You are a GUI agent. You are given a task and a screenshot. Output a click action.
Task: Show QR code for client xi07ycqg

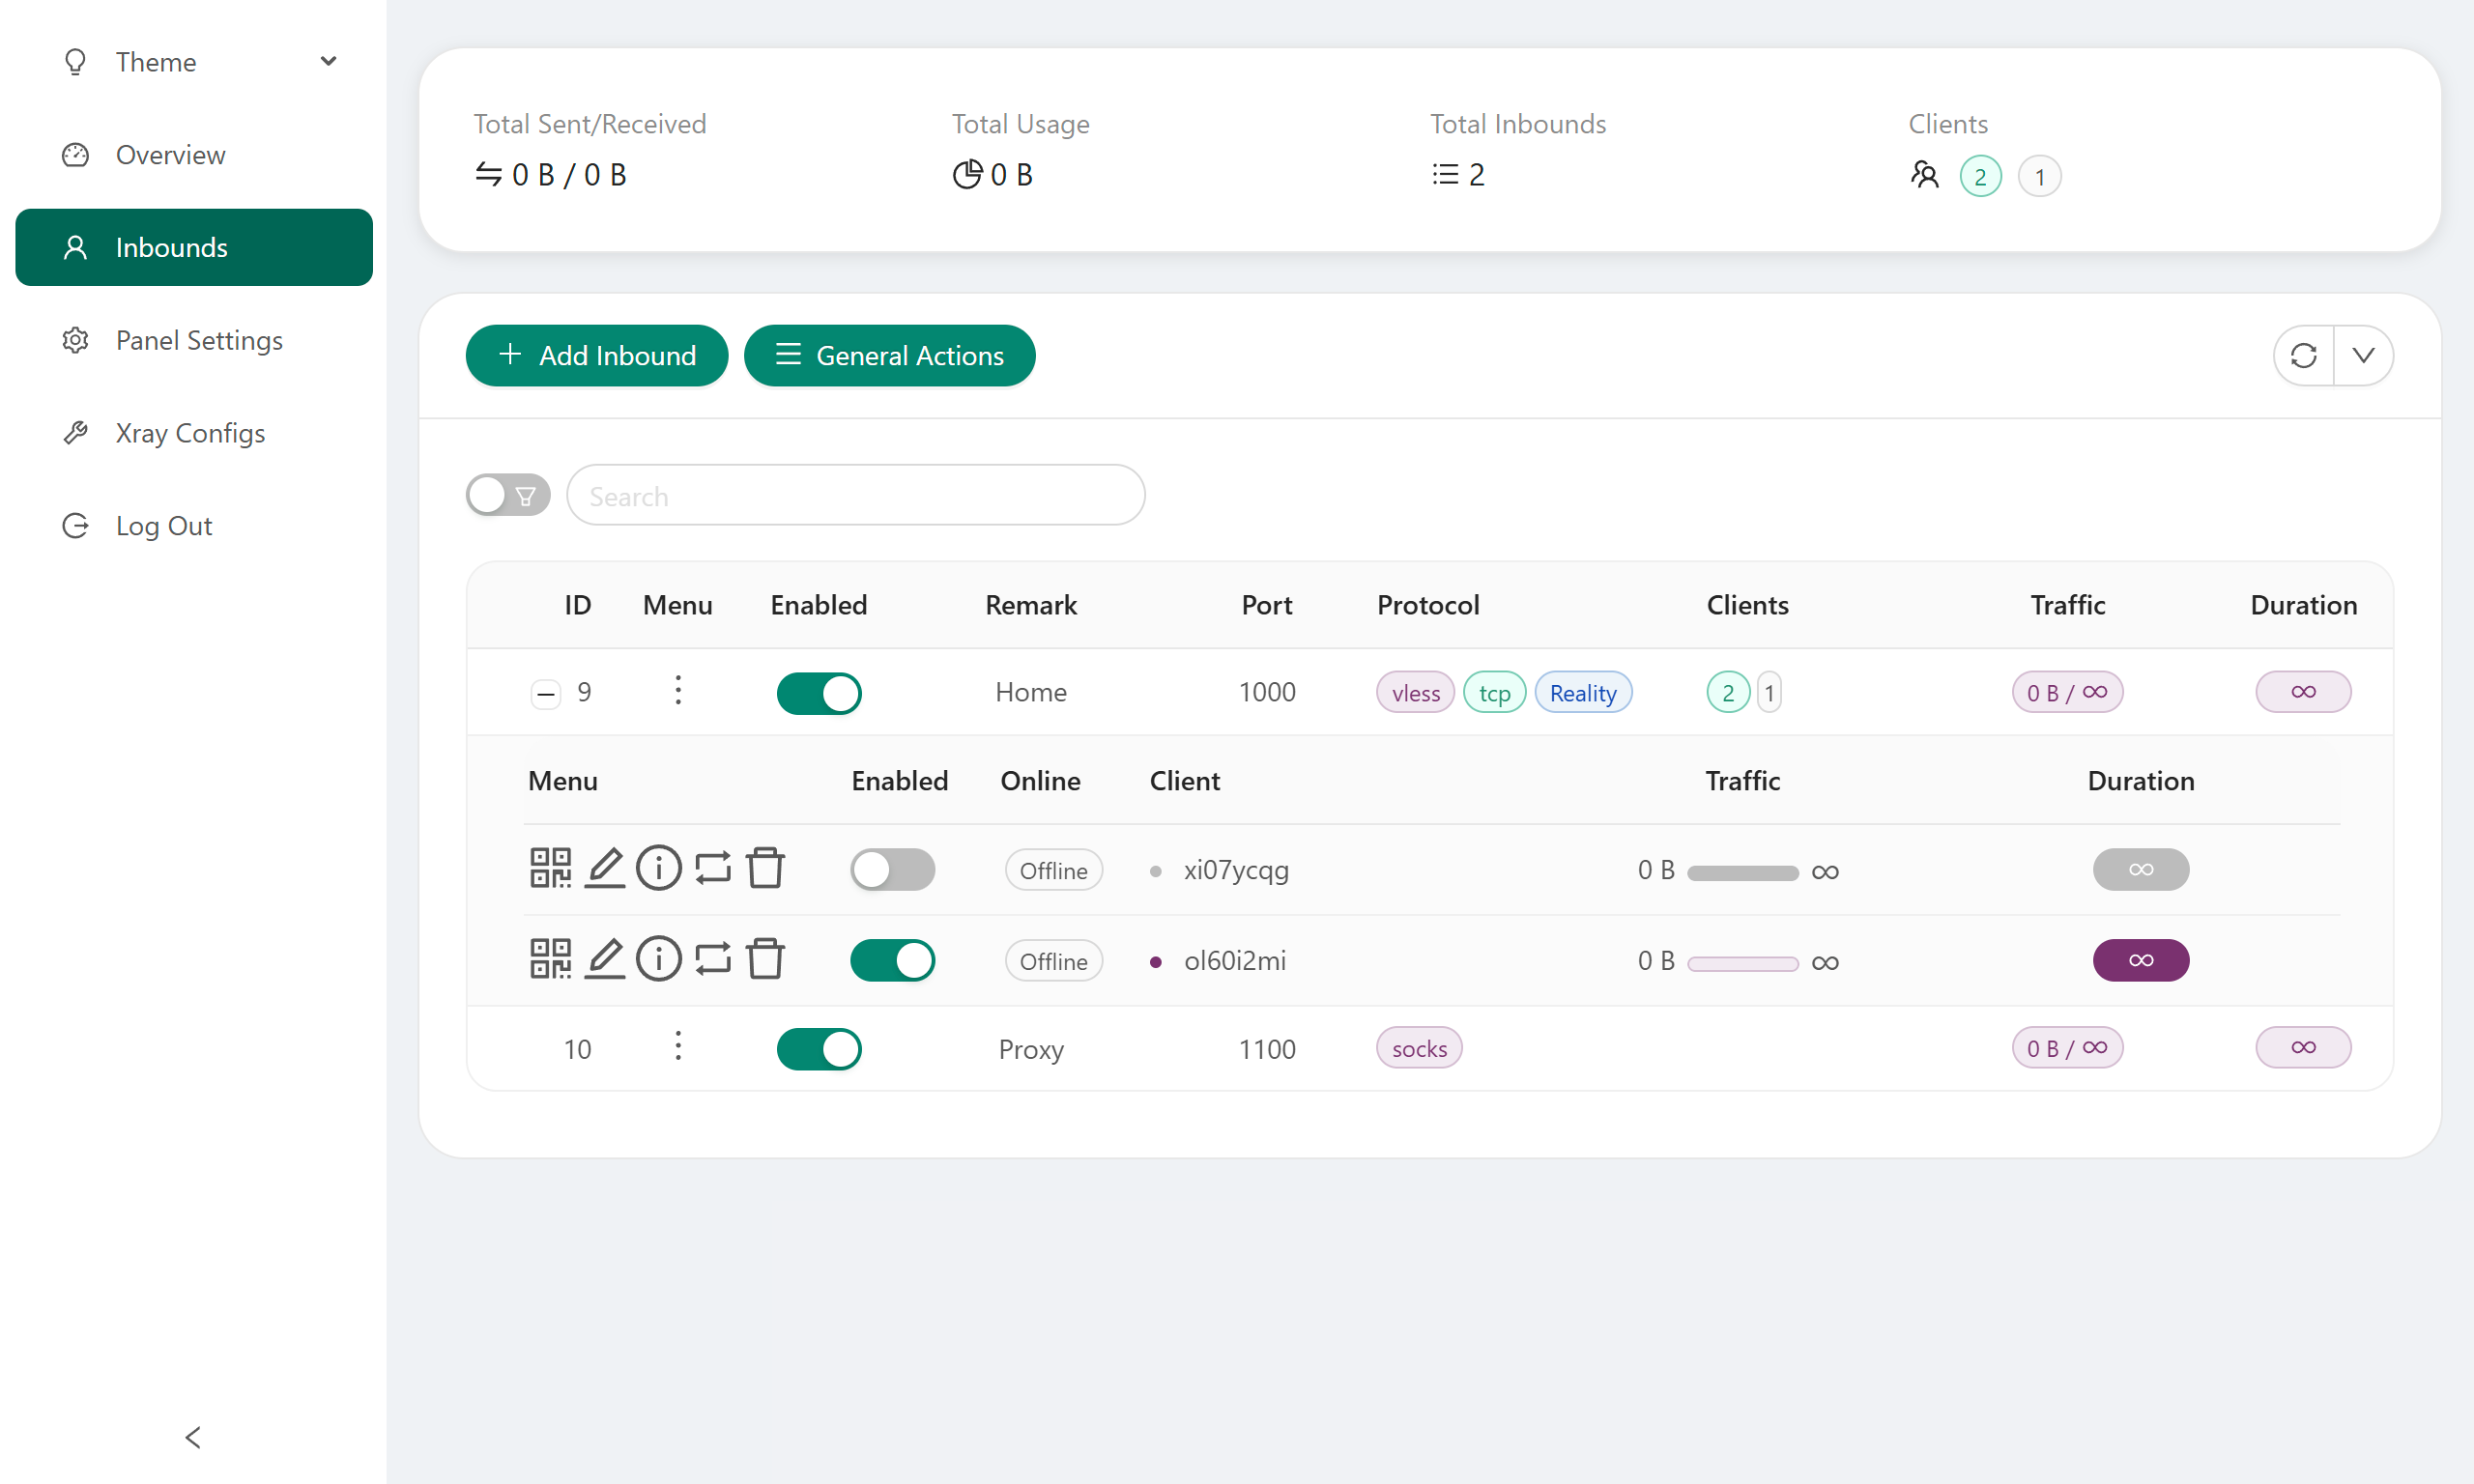550,868
